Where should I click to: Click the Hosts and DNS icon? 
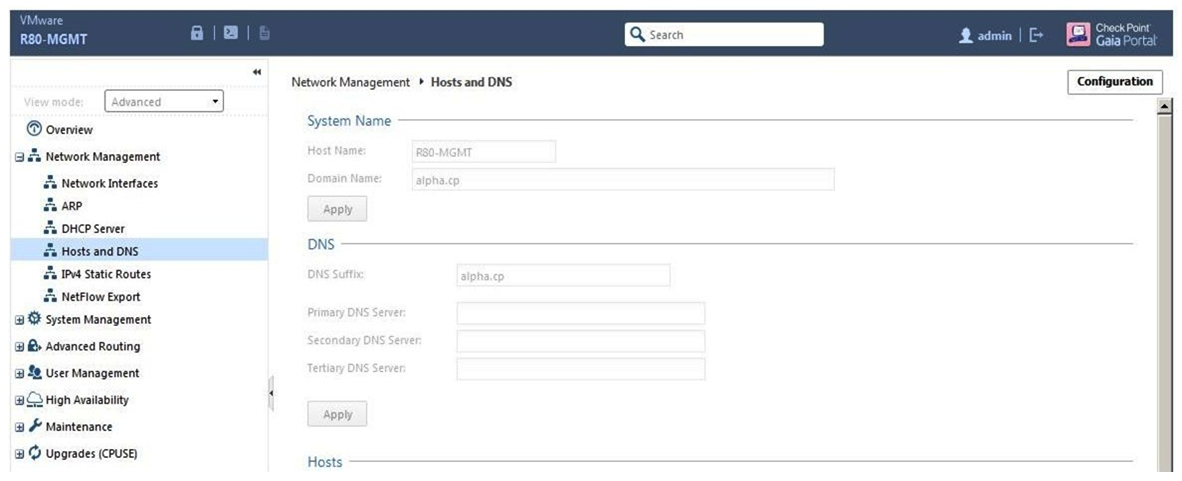tap(51, 251)
